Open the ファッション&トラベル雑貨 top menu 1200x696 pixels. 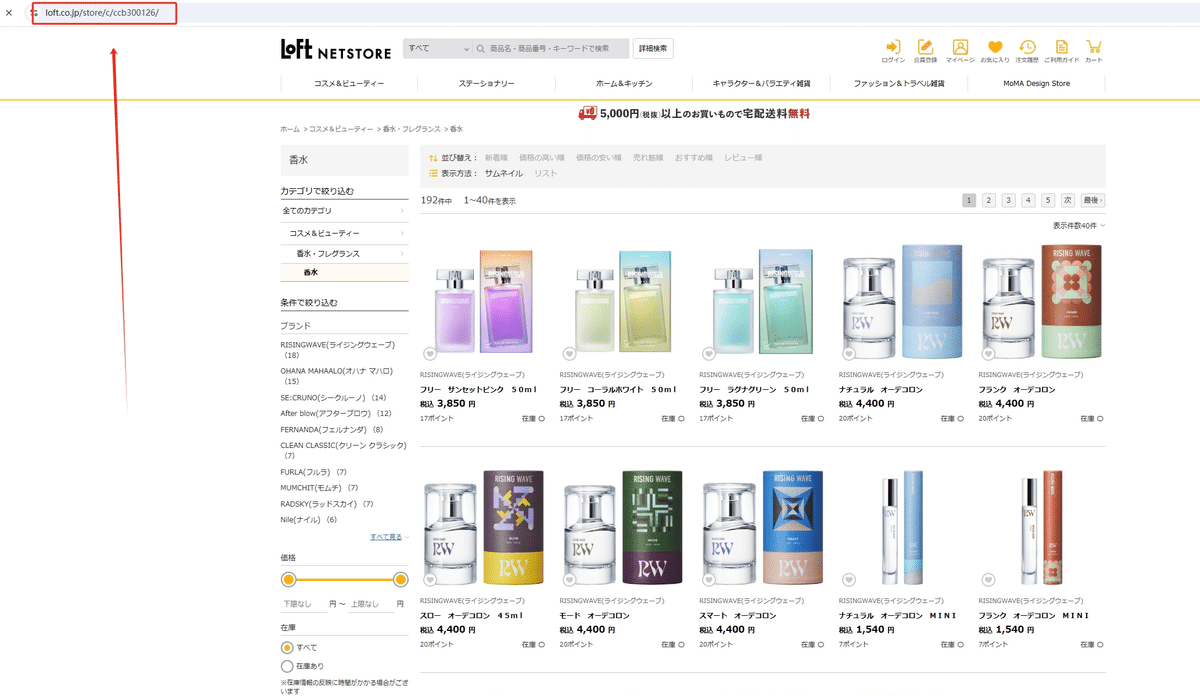[x=899, y=84]
